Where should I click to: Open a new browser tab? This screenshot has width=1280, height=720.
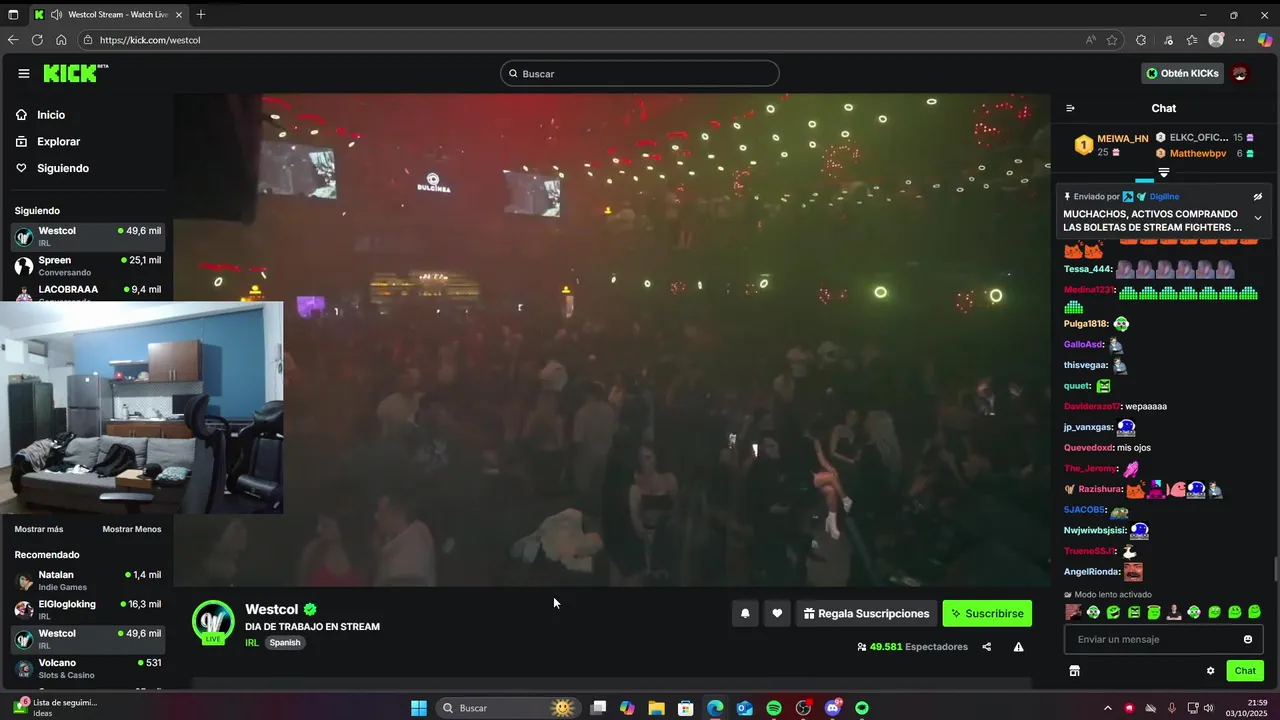click(x=201, y=15)
